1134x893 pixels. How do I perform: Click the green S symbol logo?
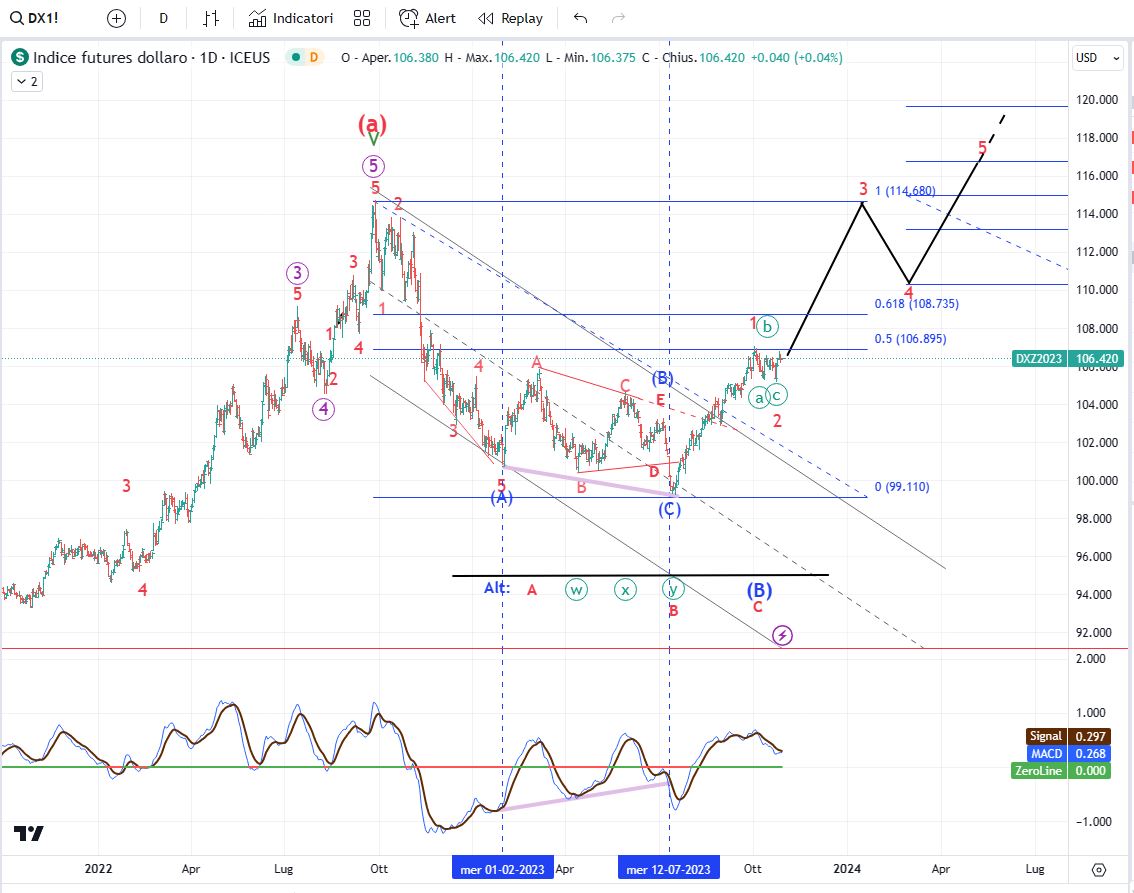click(20, 57)
